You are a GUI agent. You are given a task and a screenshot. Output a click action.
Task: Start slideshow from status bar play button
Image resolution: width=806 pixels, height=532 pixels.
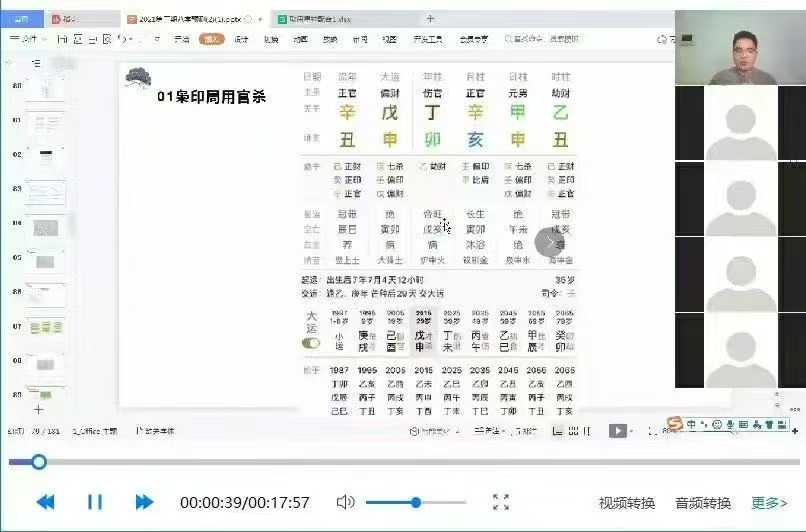pos(617,431)
